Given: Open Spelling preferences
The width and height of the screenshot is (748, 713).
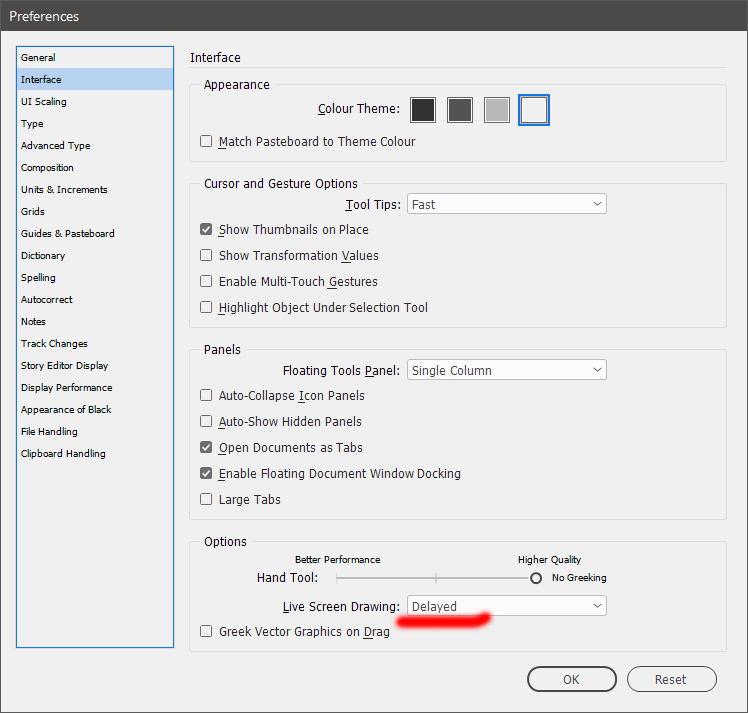Looking at the screenshot, I should point(95,277).
